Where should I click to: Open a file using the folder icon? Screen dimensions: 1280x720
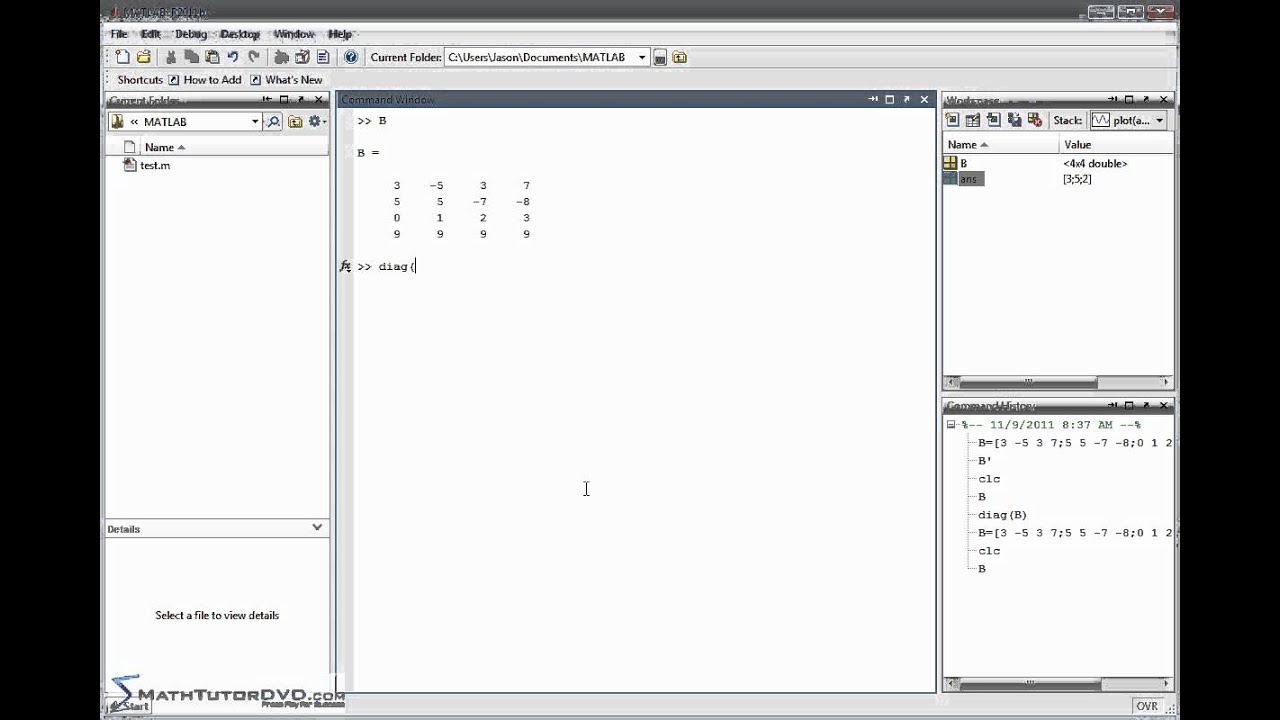[143, 57]
